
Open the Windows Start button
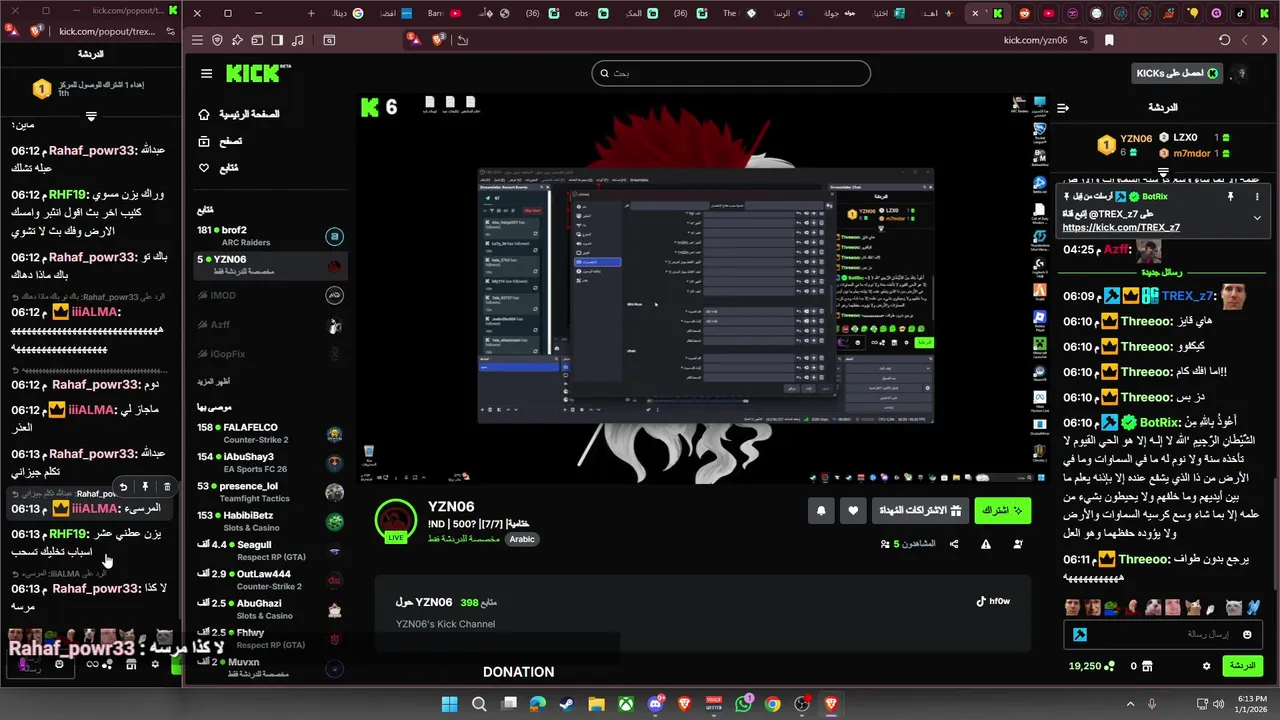tap(449, 704)
